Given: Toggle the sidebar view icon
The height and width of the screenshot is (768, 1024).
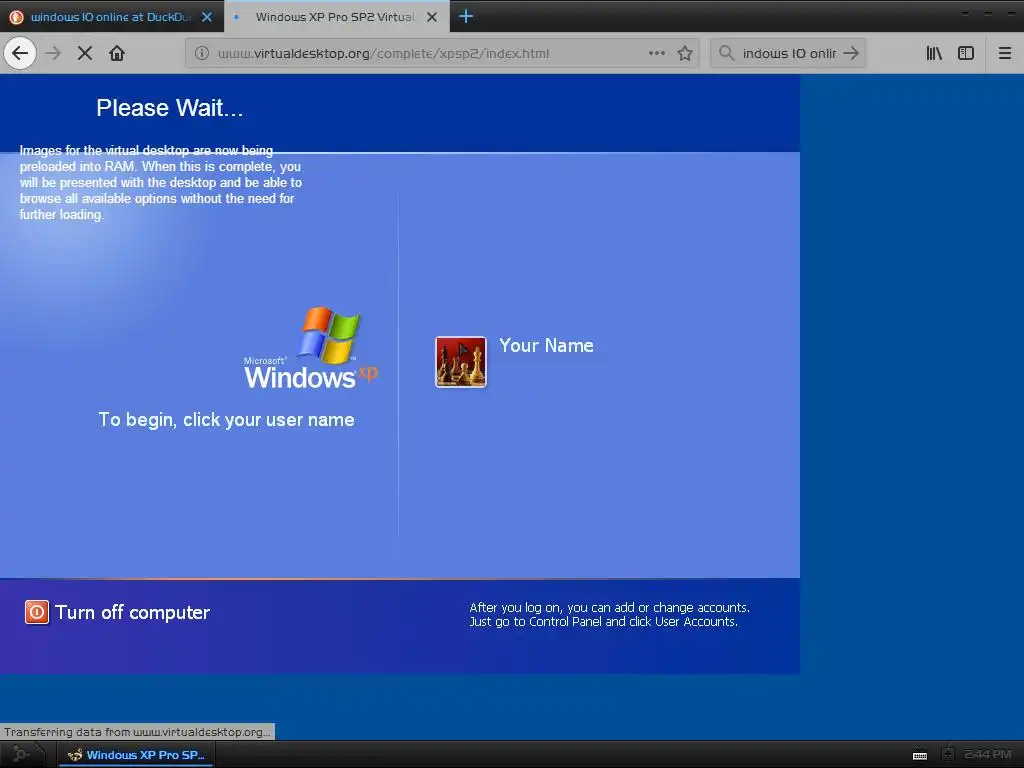Looking at the screenshot, I should point(966,53).
